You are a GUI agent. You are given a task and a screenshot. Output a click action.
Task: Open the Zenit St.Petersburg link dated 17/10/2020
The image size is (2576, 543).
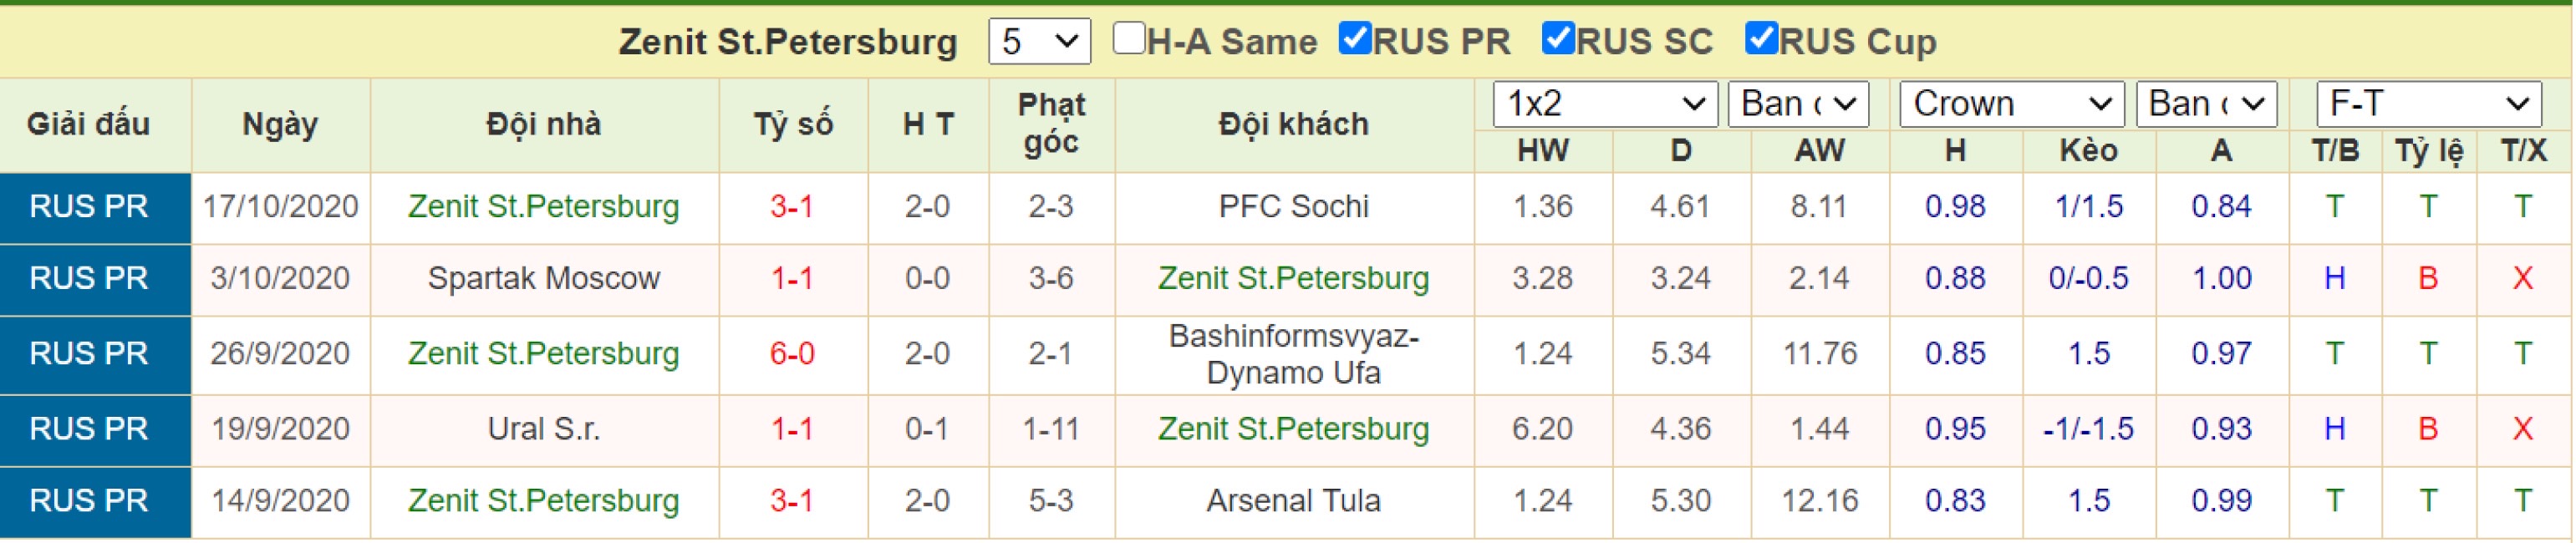(x=543, y=207)
